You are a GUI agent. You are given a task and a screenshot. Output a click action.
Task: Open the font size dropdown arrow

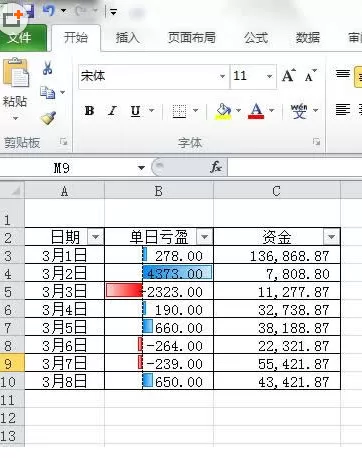tap(269, 77)
